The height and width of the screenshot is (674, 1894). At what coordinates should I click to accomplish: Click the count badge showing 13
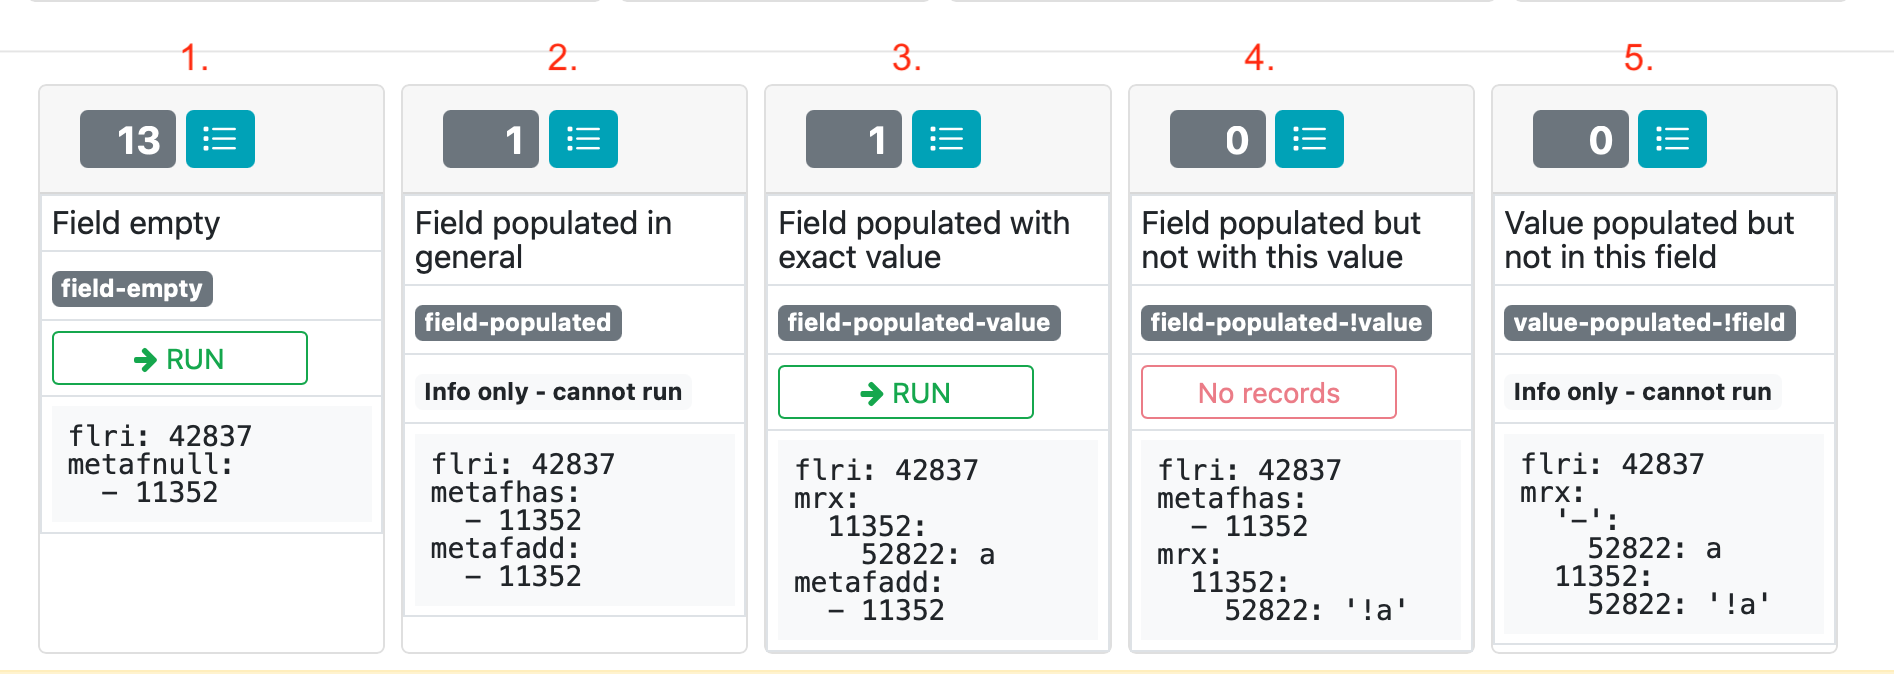coord(128,139)
